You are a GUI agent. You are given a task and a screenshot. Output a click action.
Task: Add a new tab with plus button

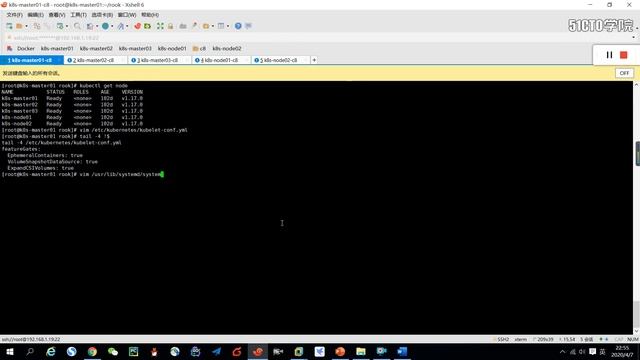pyautogui.click(x=314, y=60)
